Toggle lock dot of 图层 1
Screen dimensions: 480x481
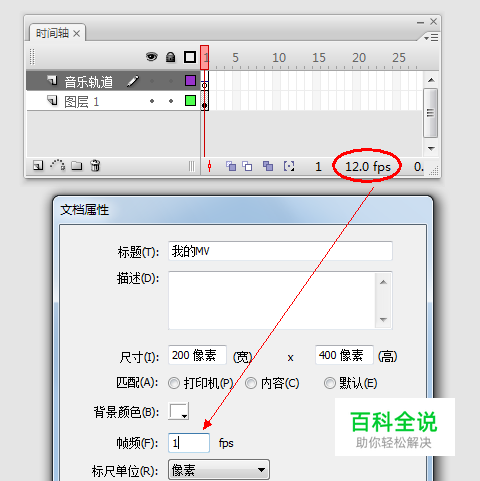pyautogui.click(x=171, y=101)
